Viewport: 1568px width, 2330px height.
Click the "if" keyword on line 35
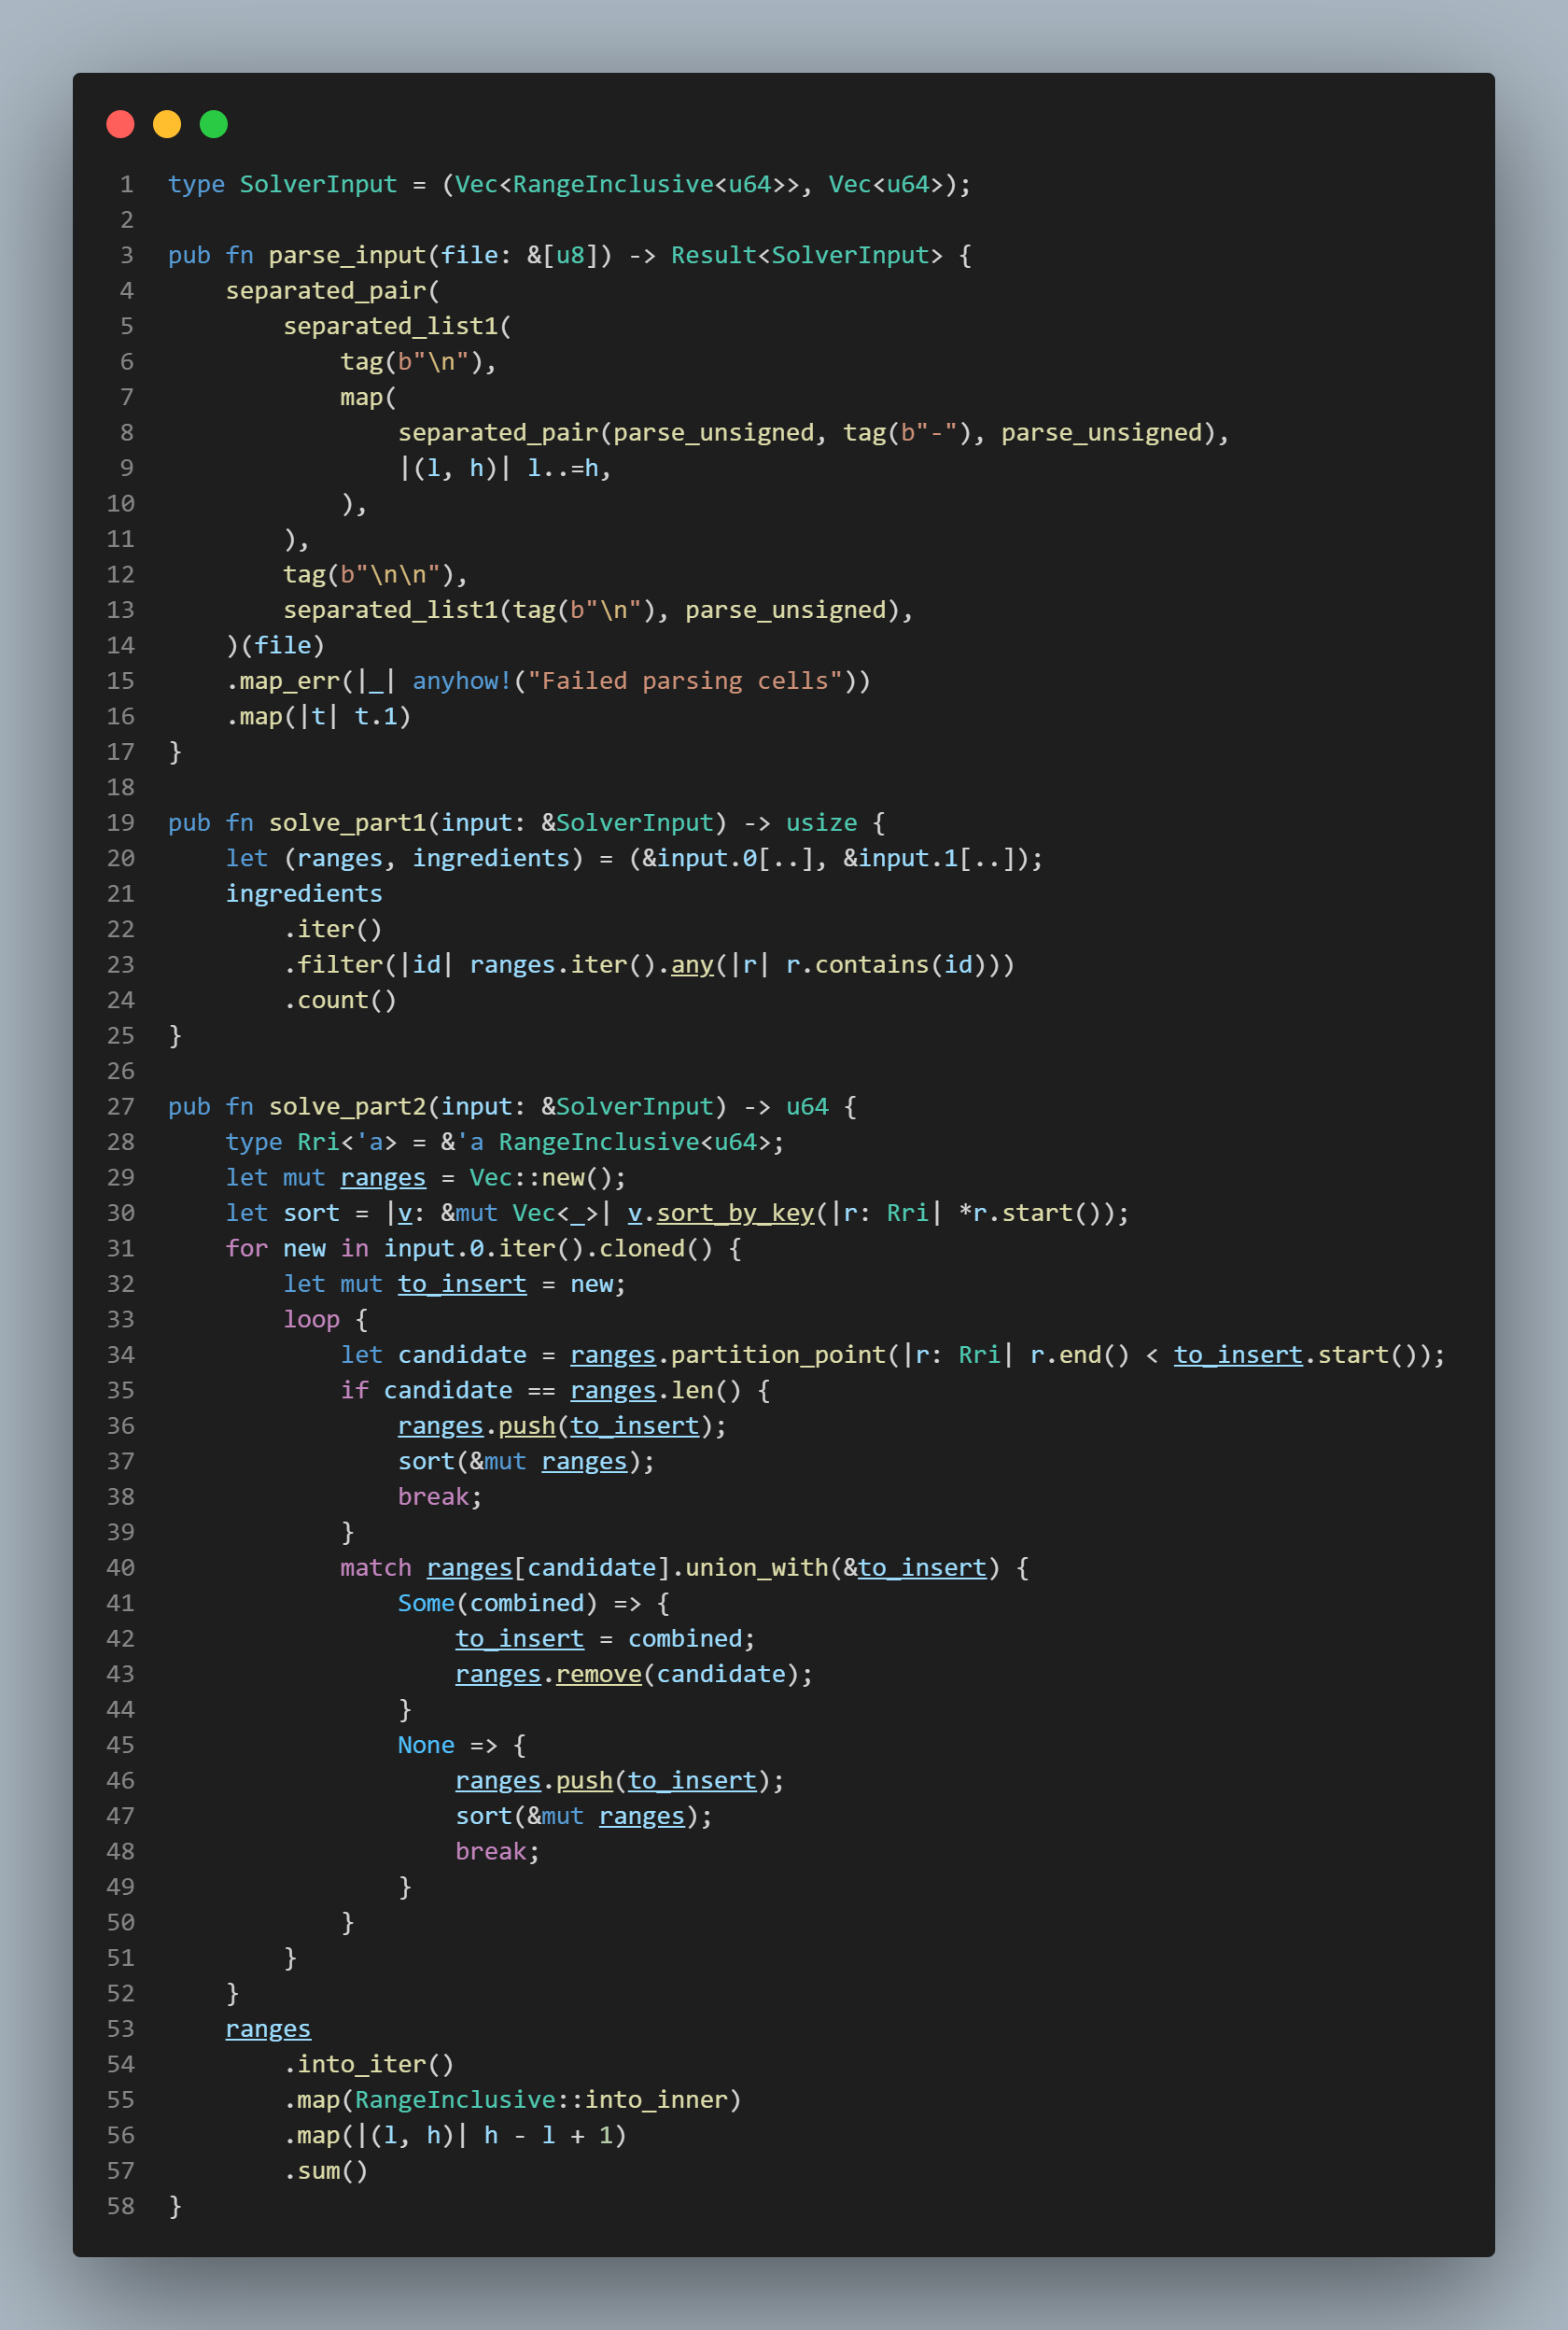tap(354, 1390)
